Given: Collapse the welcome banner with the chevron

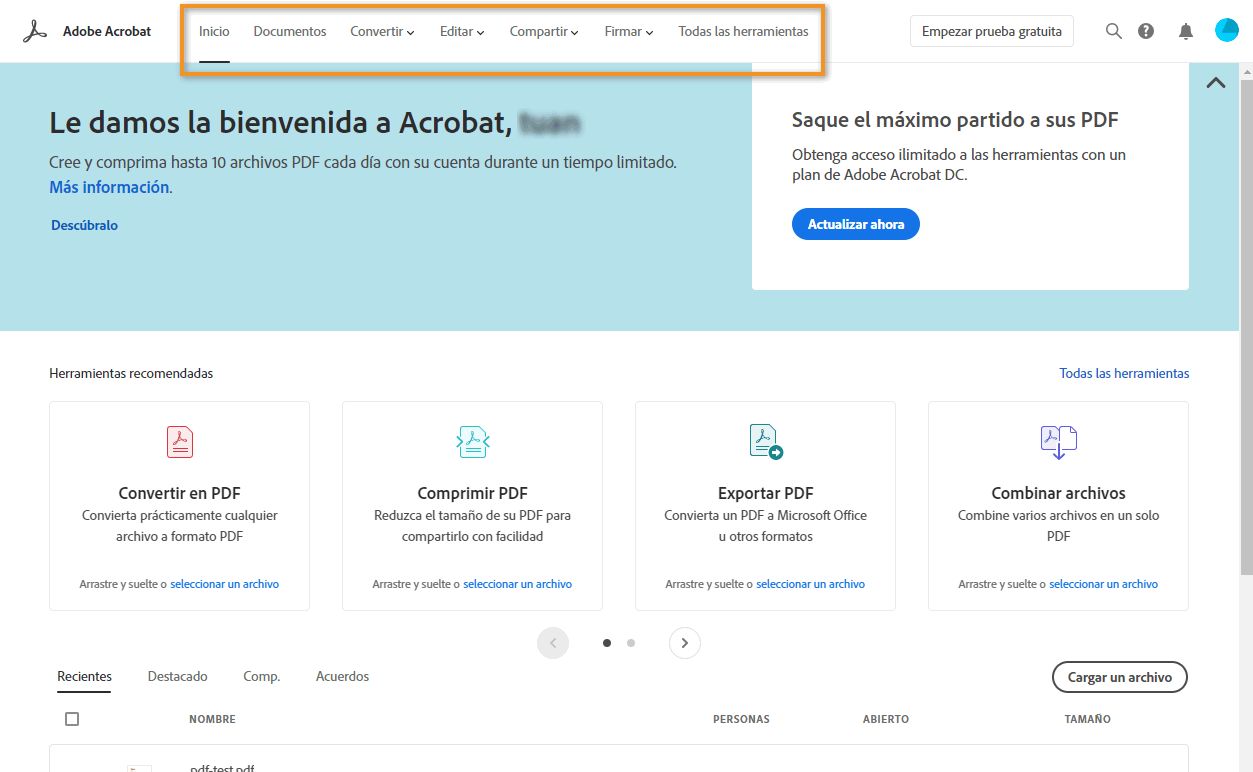Looking at the screenshot, I should (1216, 83).
